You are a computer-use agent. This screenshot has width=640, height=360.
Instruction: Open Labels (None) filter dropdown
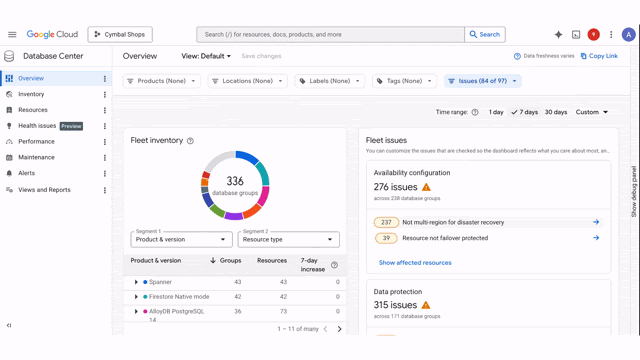pyautogui.click(x=329, y=81)
